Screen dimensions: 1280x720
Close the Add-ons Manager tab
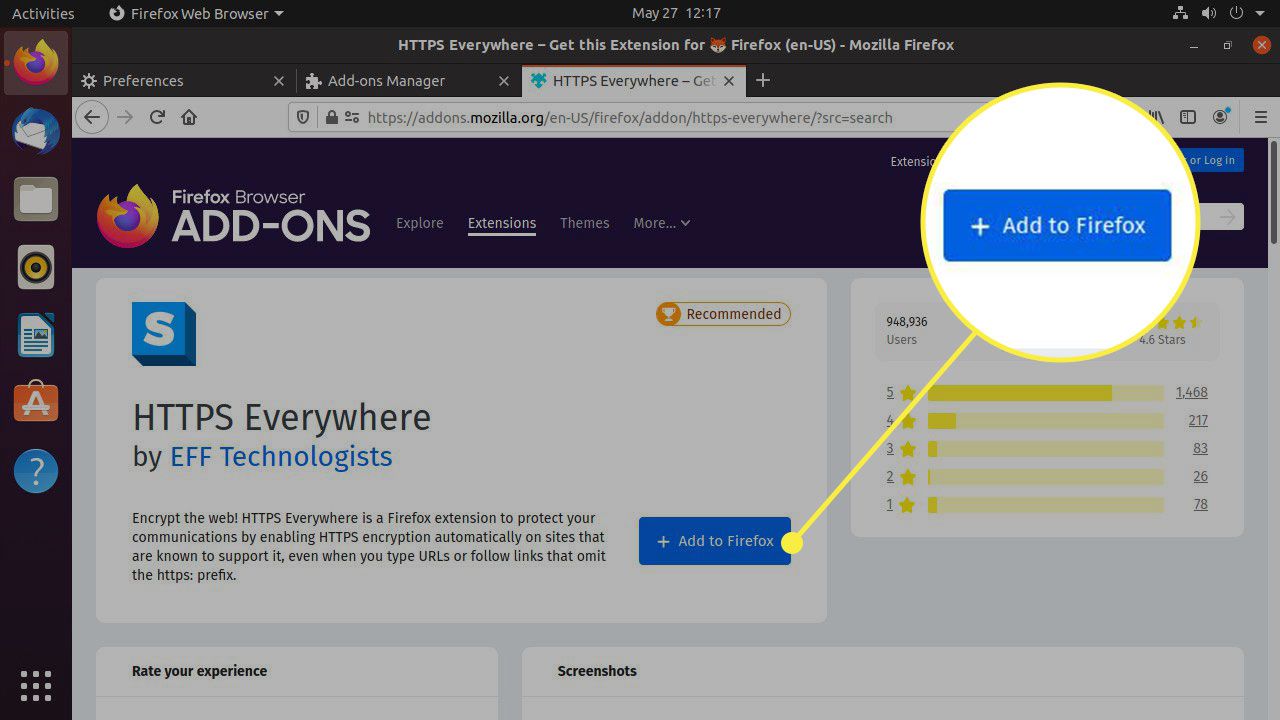503,81
